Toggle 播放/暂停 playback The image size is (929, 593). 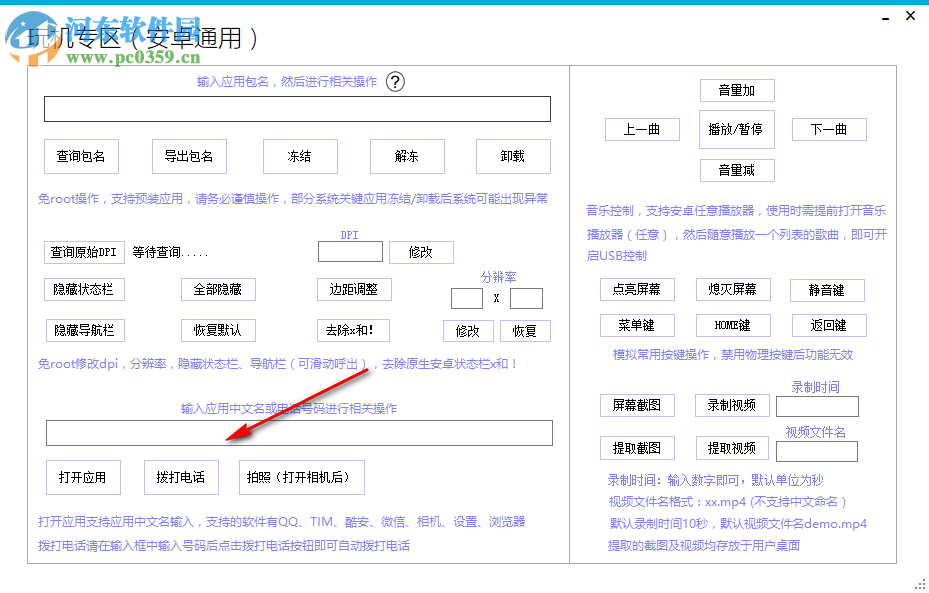click(736, 130)
